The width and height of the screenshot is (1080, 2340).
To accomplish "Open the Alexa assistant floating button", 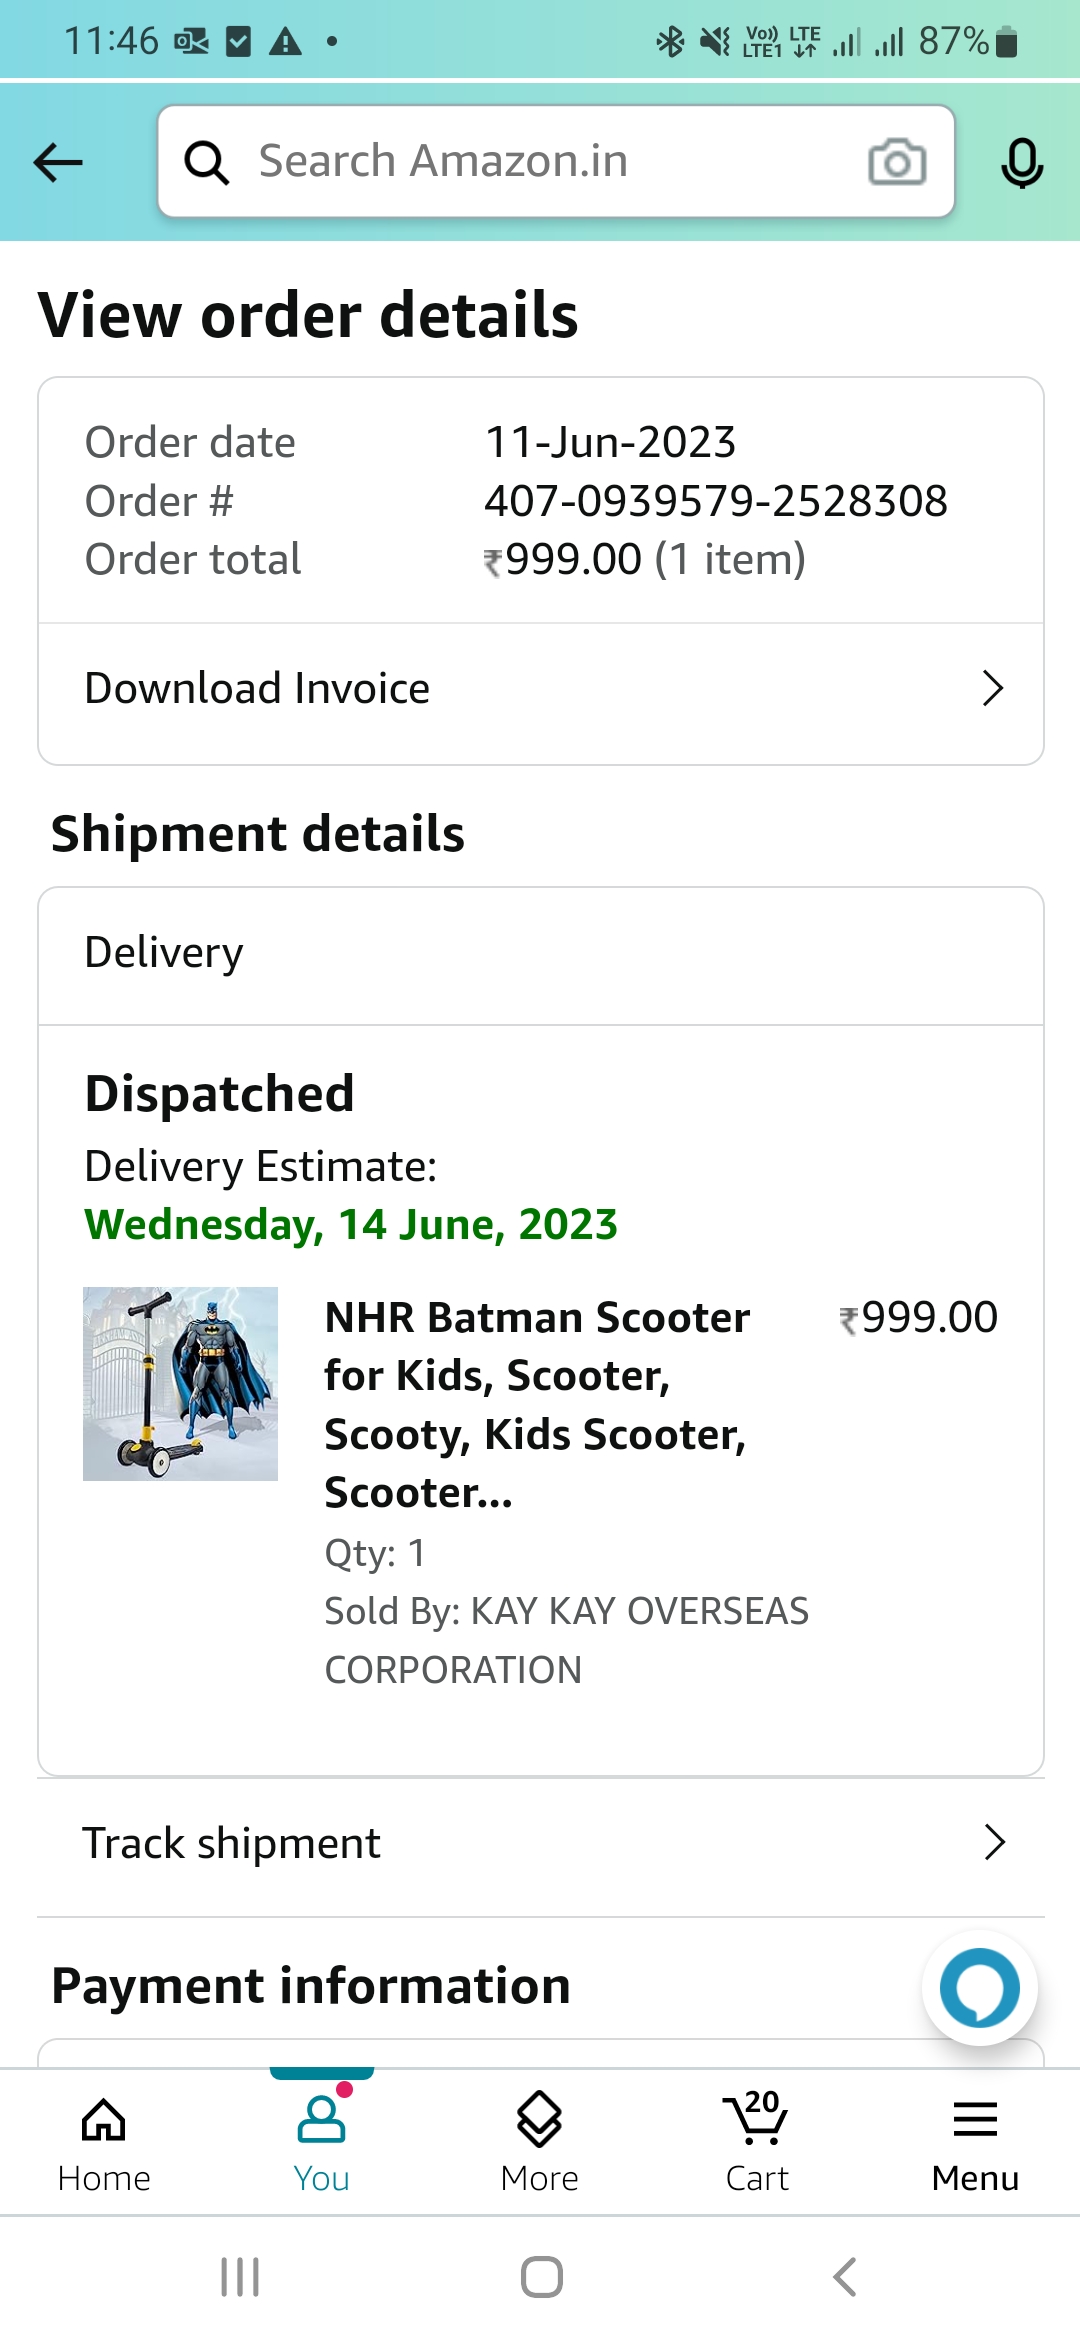I will (979, 1988).
